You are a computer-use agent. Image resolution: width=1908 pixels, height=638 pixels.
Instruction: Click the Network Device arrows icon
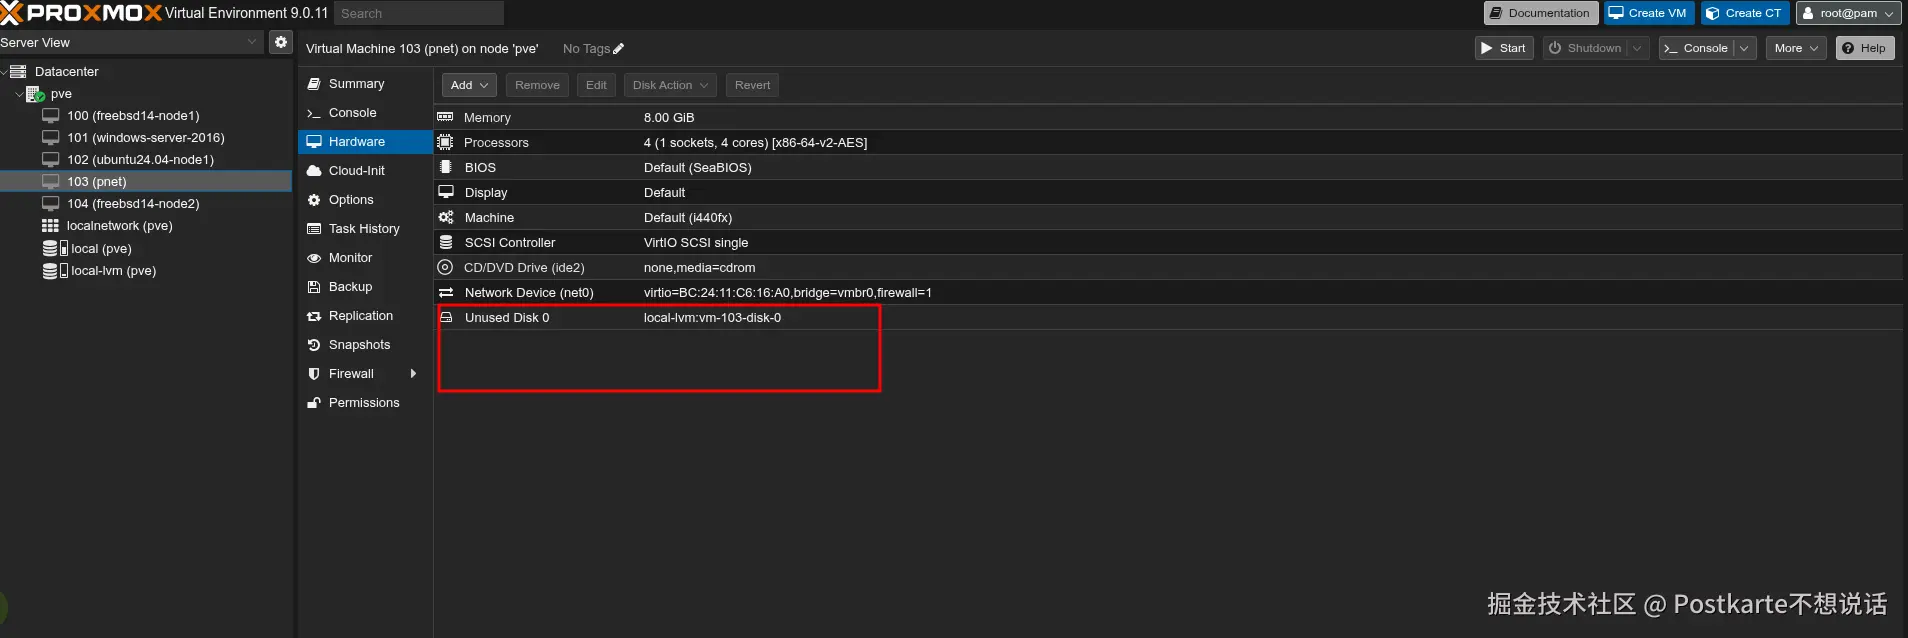point(446,292)
